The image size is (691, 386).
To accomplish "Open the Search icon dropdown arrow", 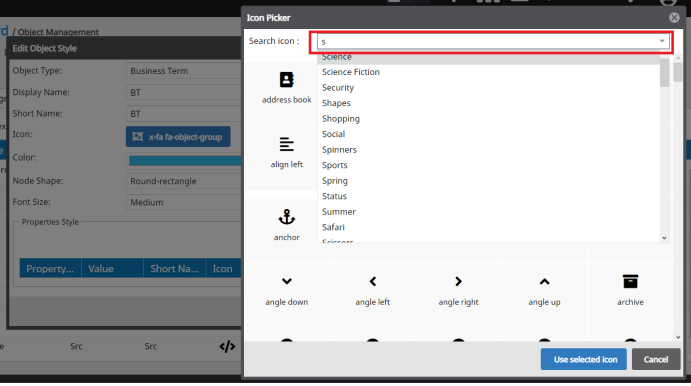I will click(662, 41).
